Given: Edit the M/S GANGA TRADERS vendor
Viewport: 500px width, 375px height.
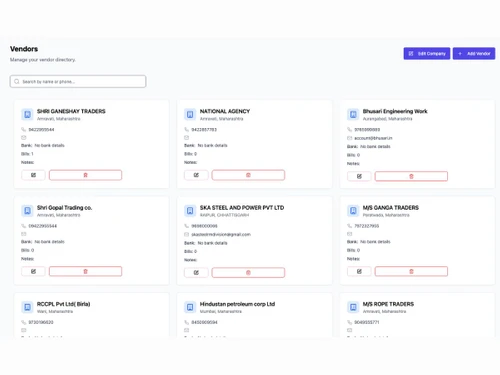Looking at the screenshot, I should 359,271.
